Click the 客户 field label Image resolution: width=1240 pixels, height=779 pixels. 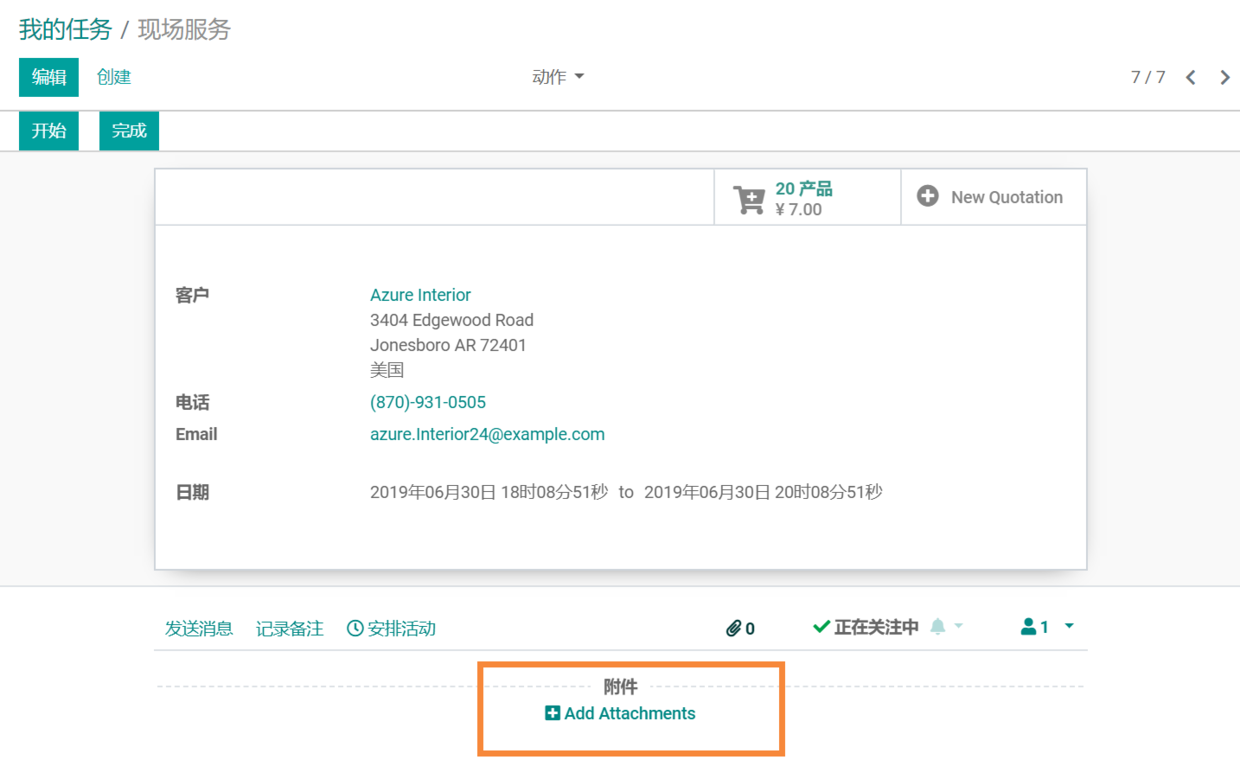[x=192, y=295]
